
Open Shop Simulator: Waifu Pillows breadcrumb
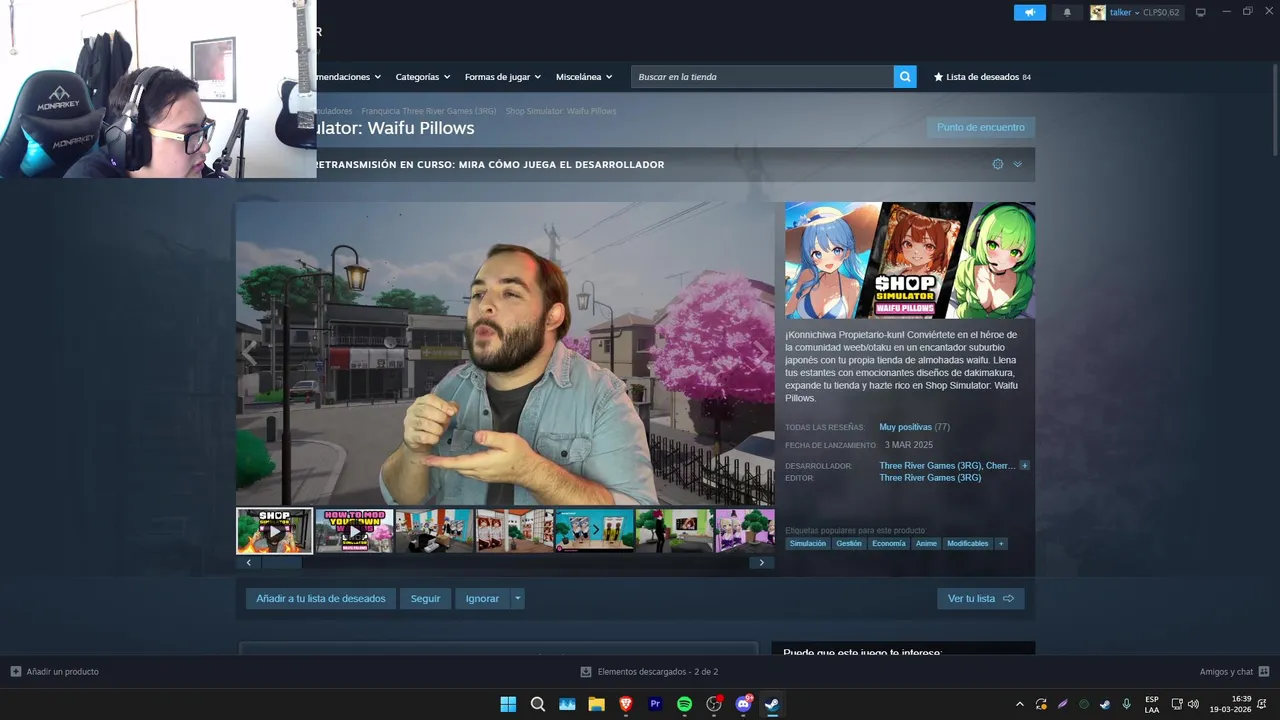click(x=561, y=111)
